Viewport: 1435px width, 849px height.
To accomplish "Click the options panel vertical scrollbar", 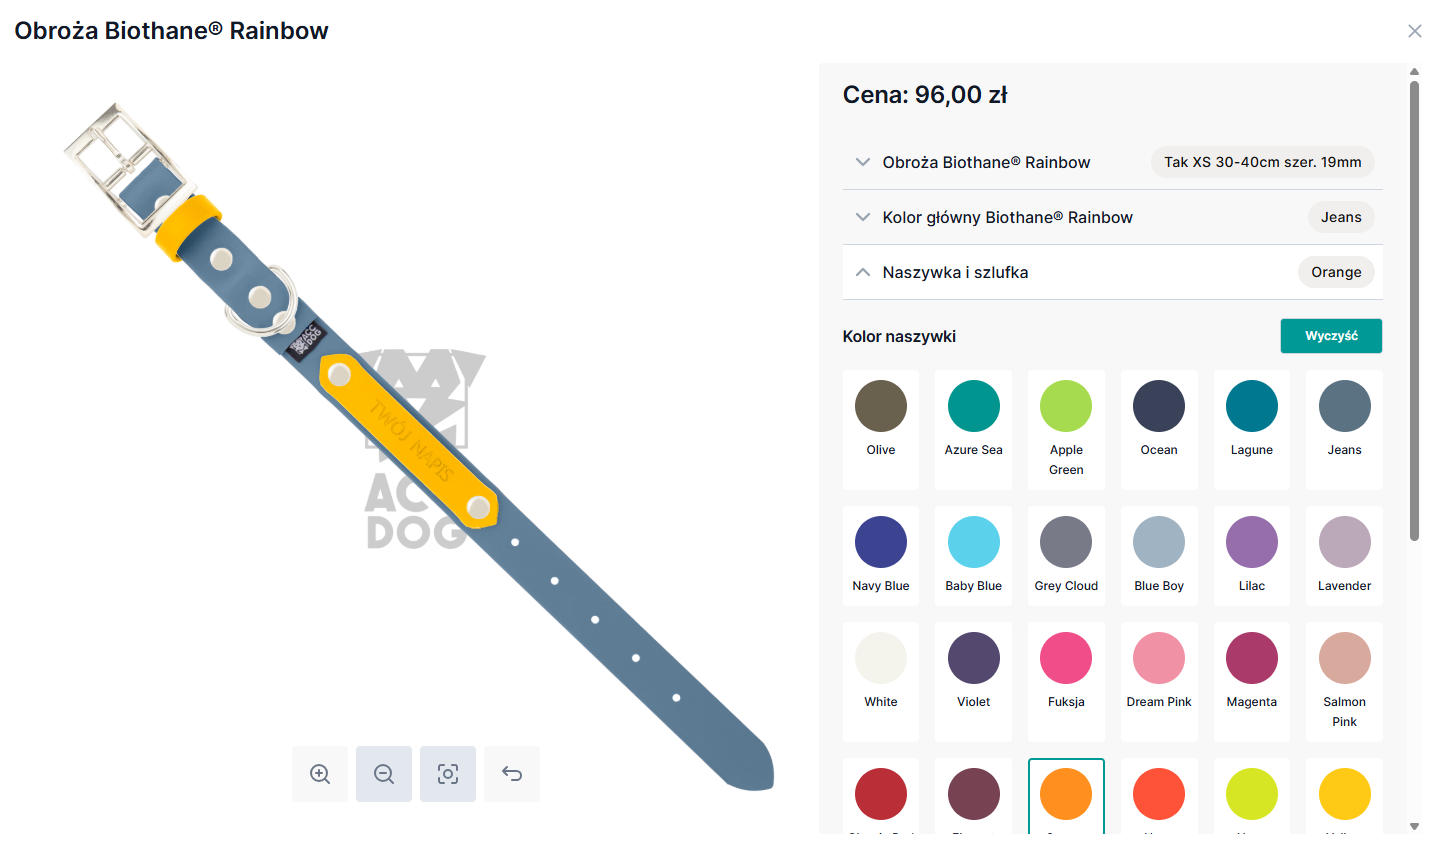I will coord(1414,310).
